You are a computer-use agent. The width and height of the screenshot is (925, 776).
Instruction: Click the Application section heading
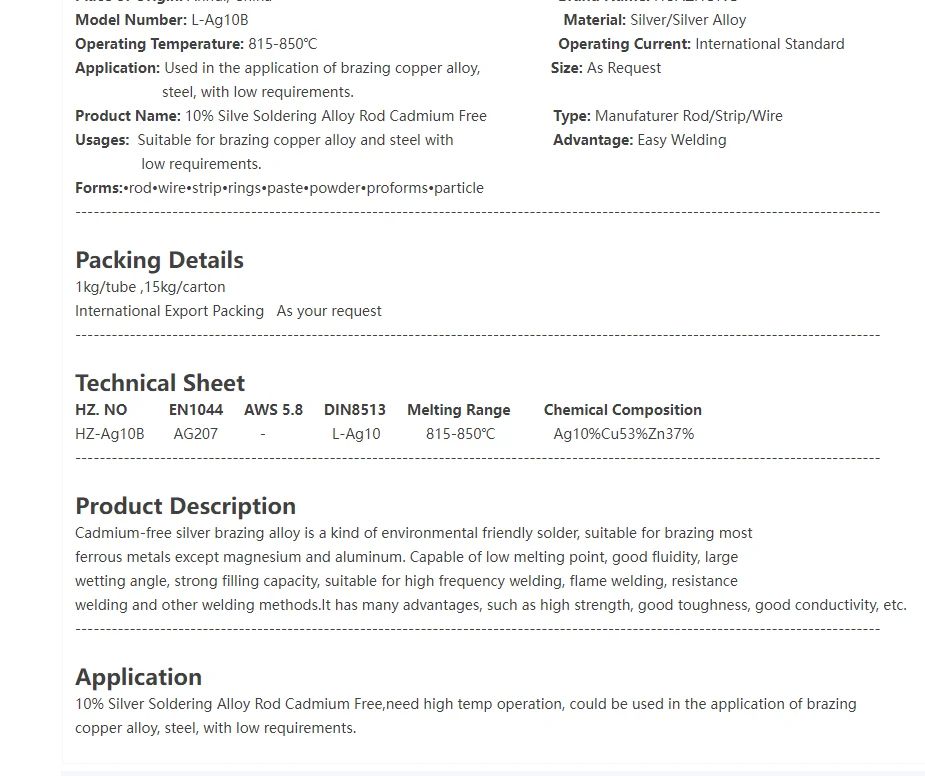138,677
